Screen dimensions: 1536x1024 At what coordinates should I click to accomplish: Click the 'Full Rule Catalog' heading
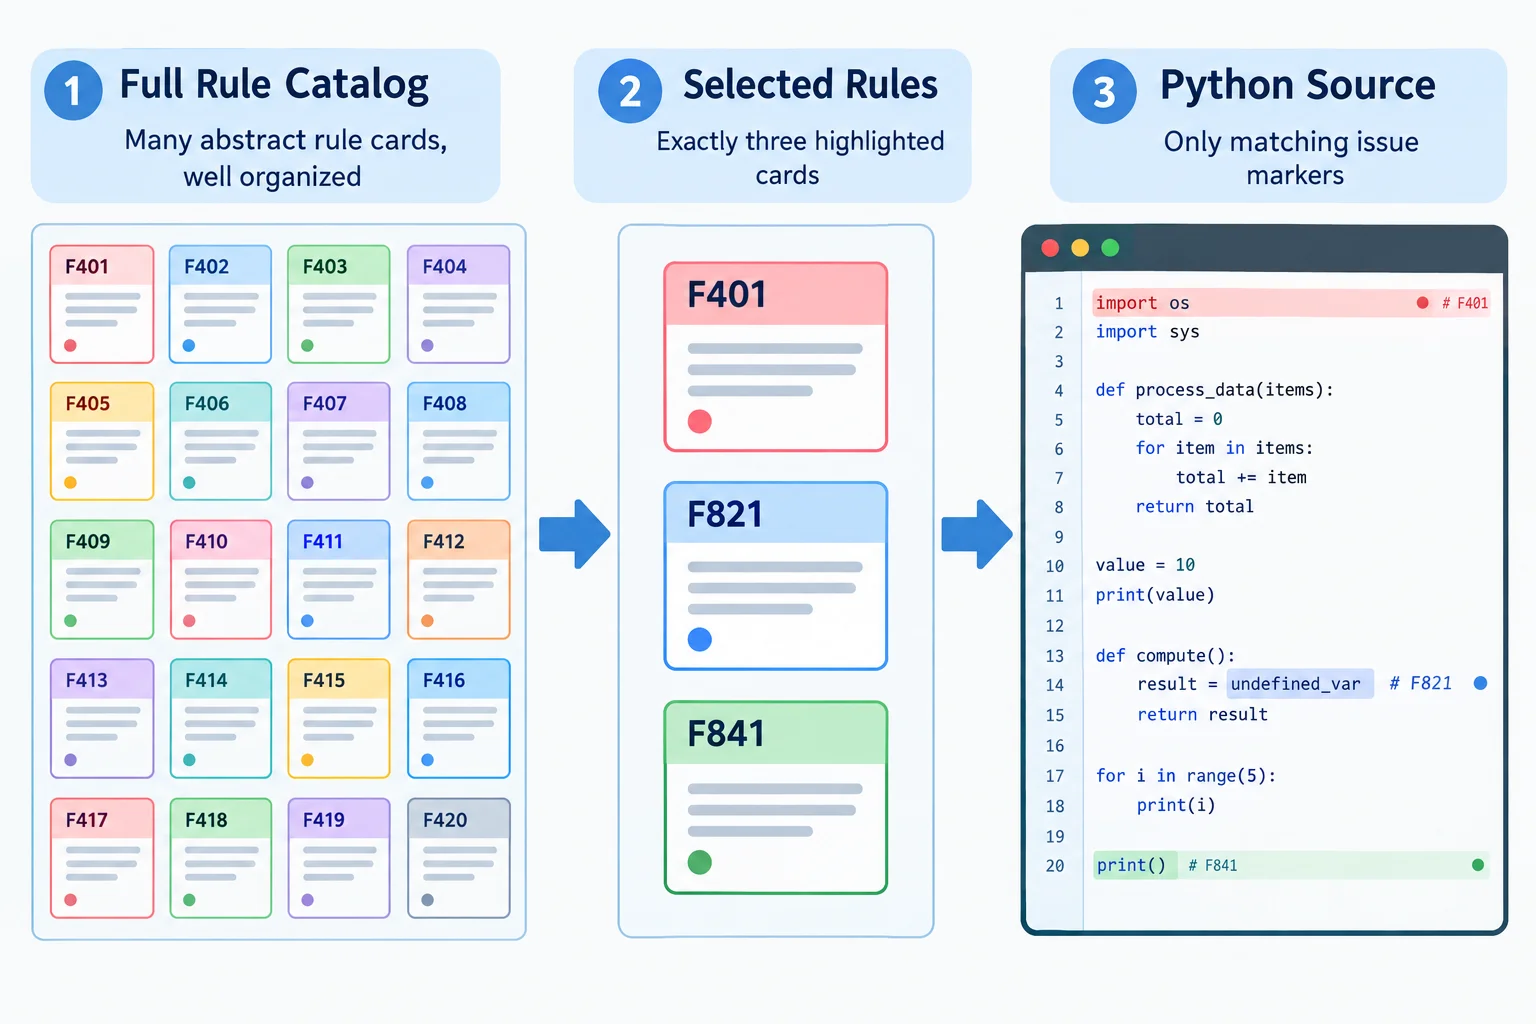point(274,85)
